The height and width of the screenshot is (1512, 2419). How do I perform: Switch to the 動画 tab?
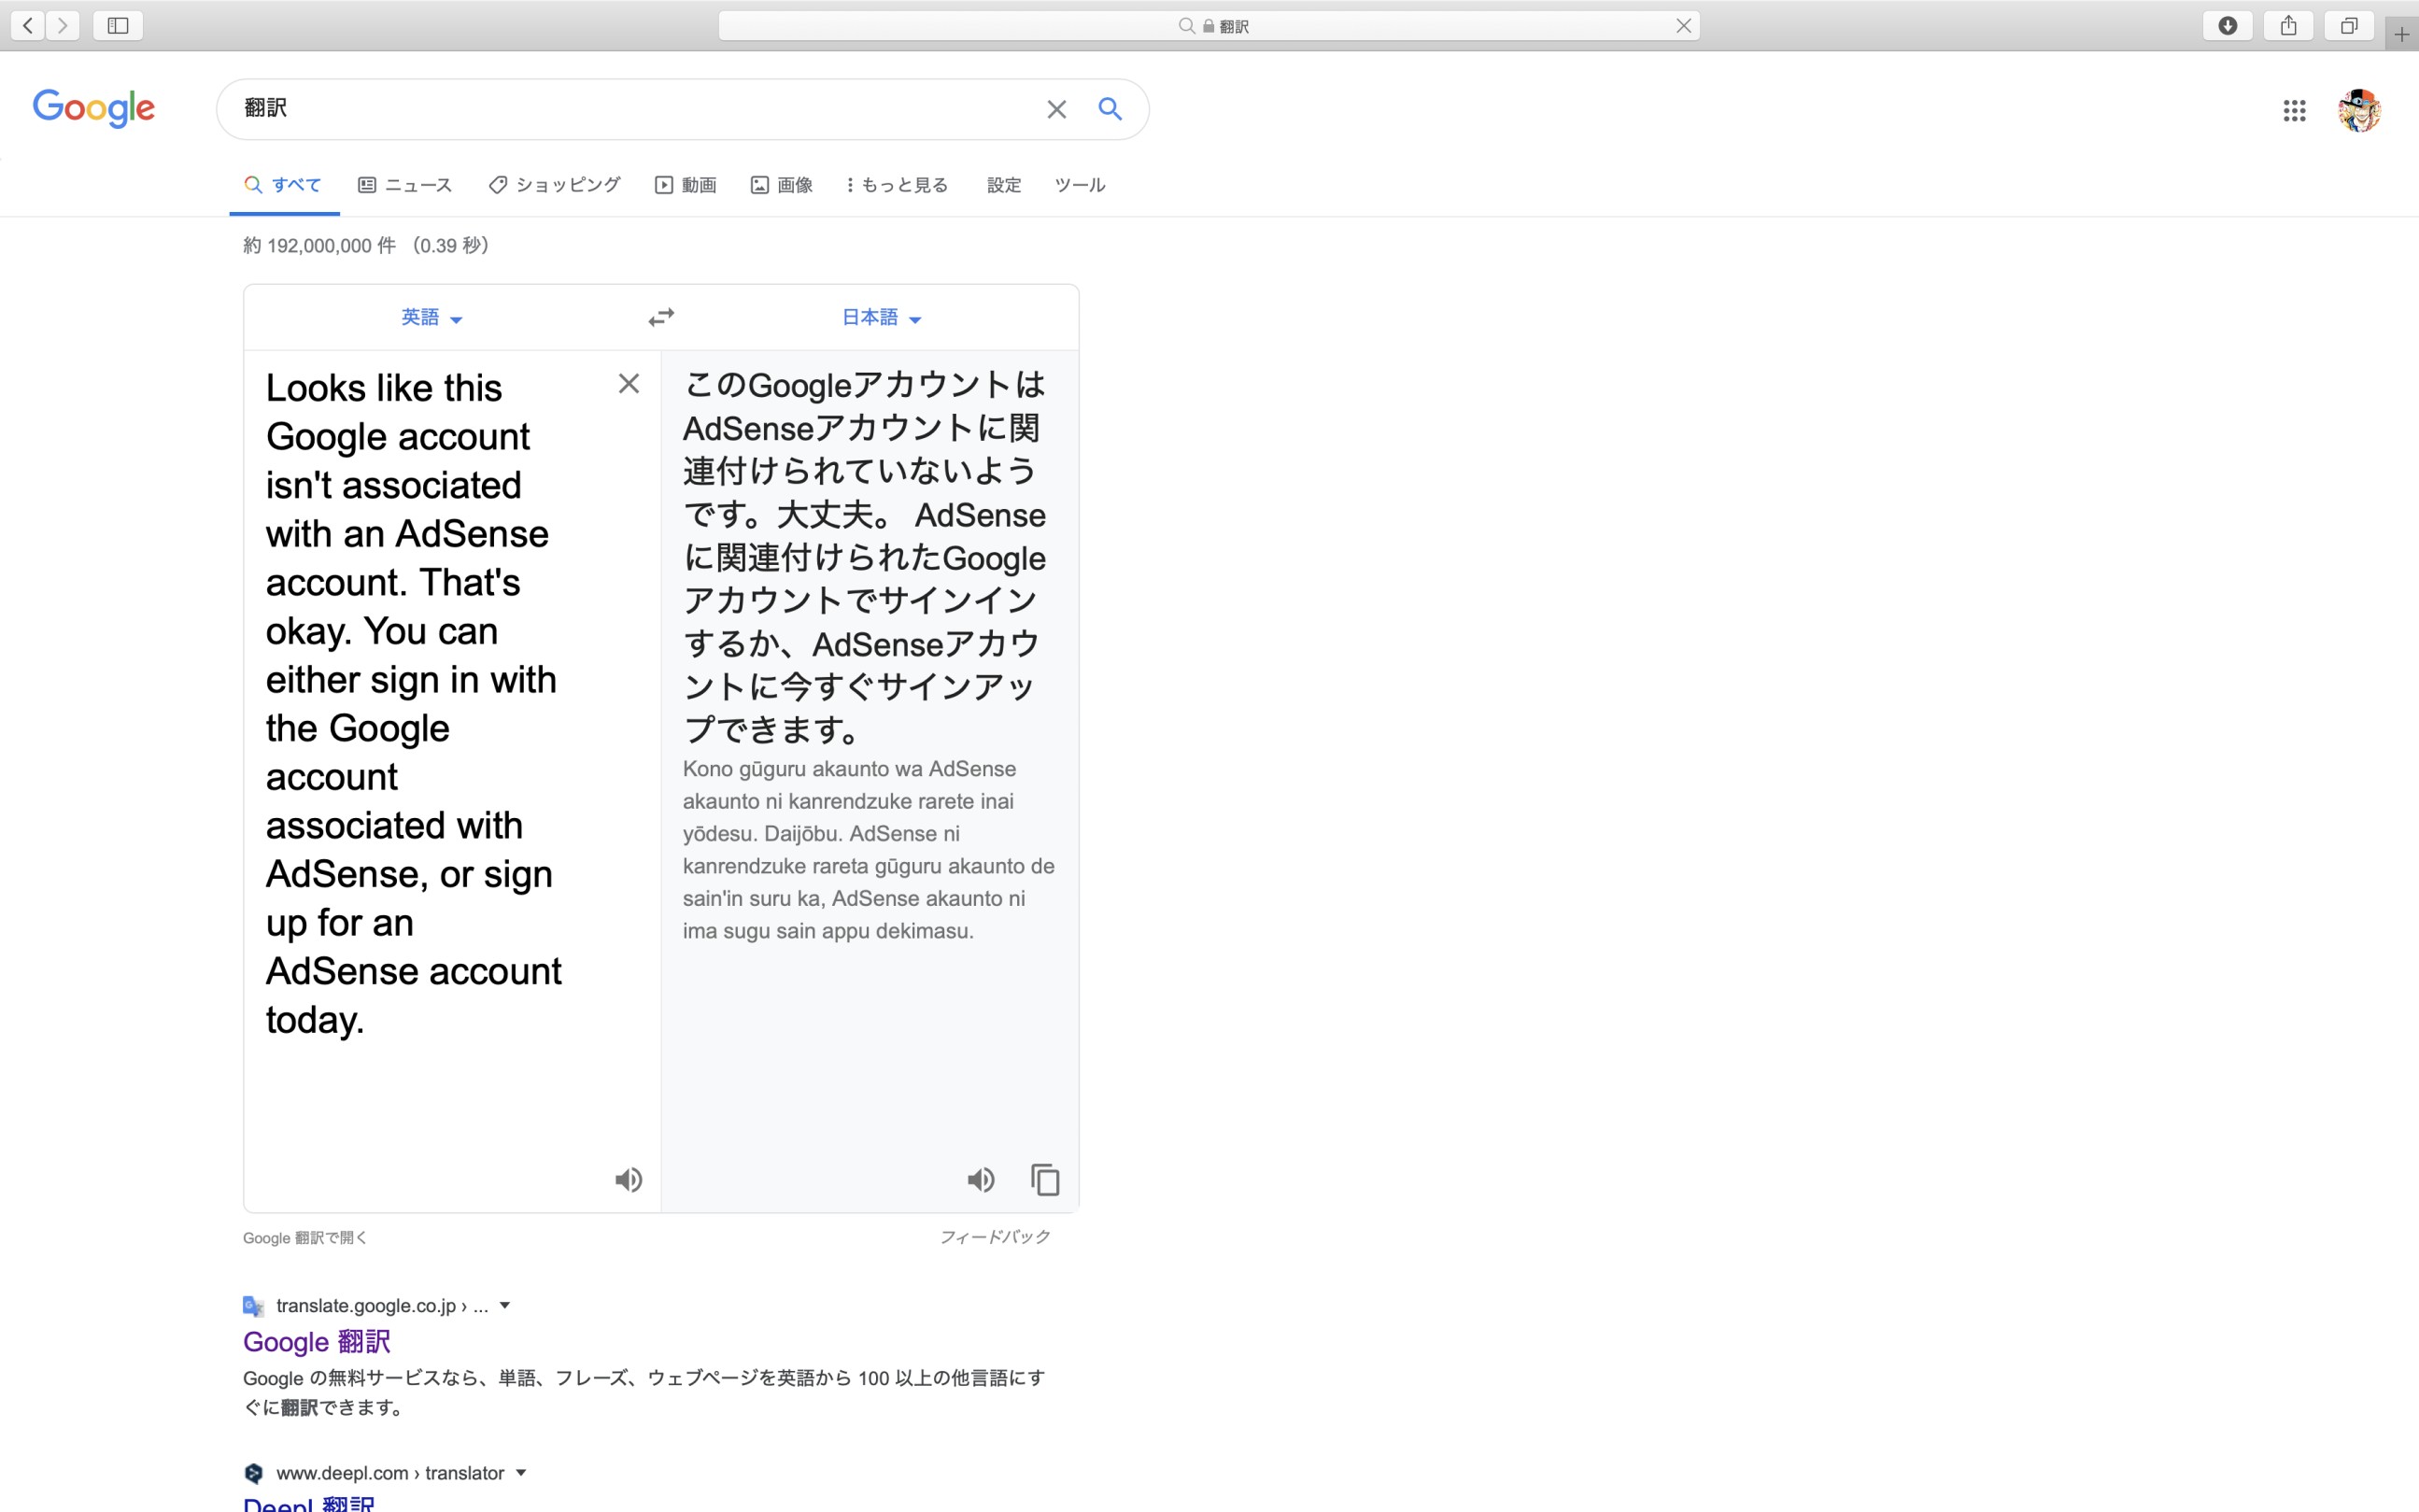686,185
